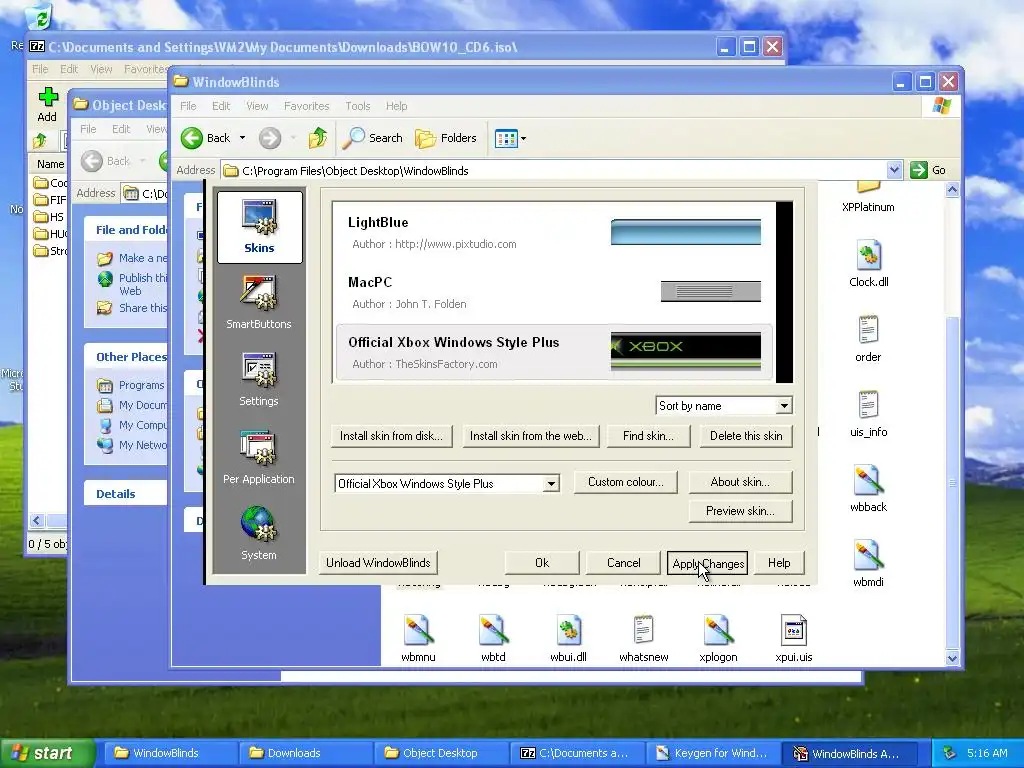Switch to Keygen for Wind... taskbar button
The height and width of the screenshot is (768, 1024).
coord(713,753)
